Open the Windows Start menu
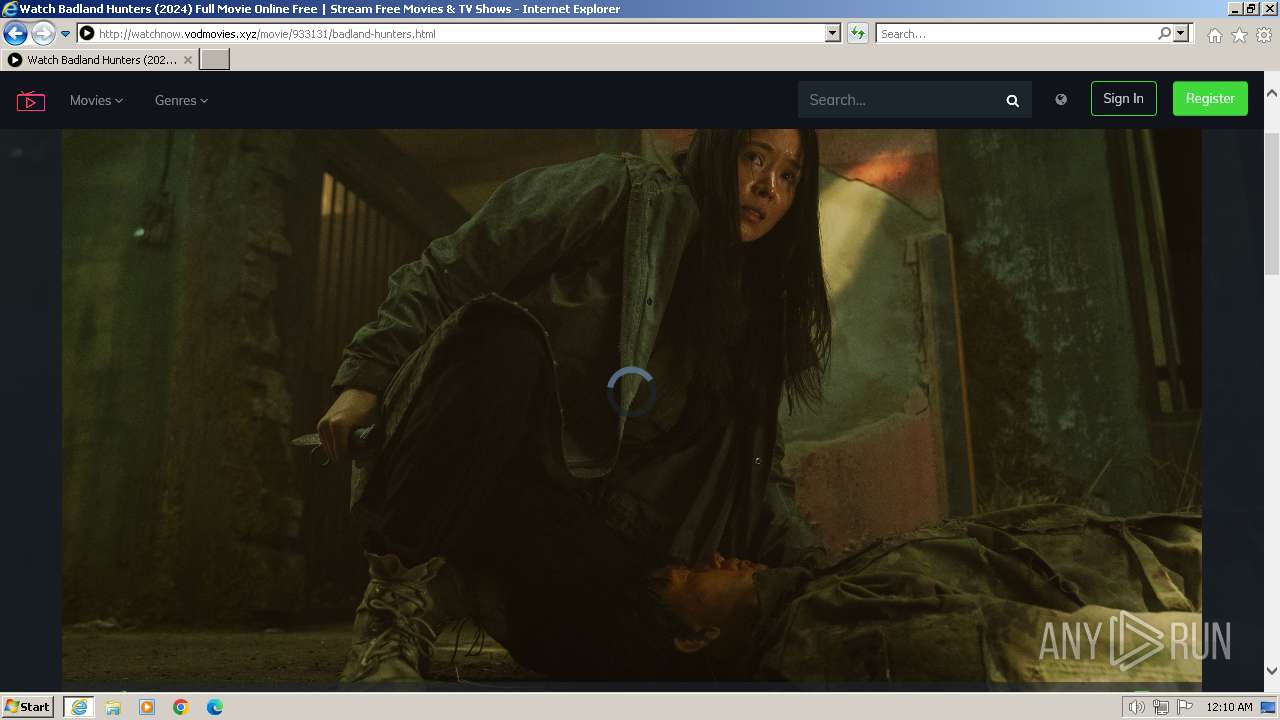Image resolution: width=1280 pixels, height=720 pixels. [x=28, y=706]
